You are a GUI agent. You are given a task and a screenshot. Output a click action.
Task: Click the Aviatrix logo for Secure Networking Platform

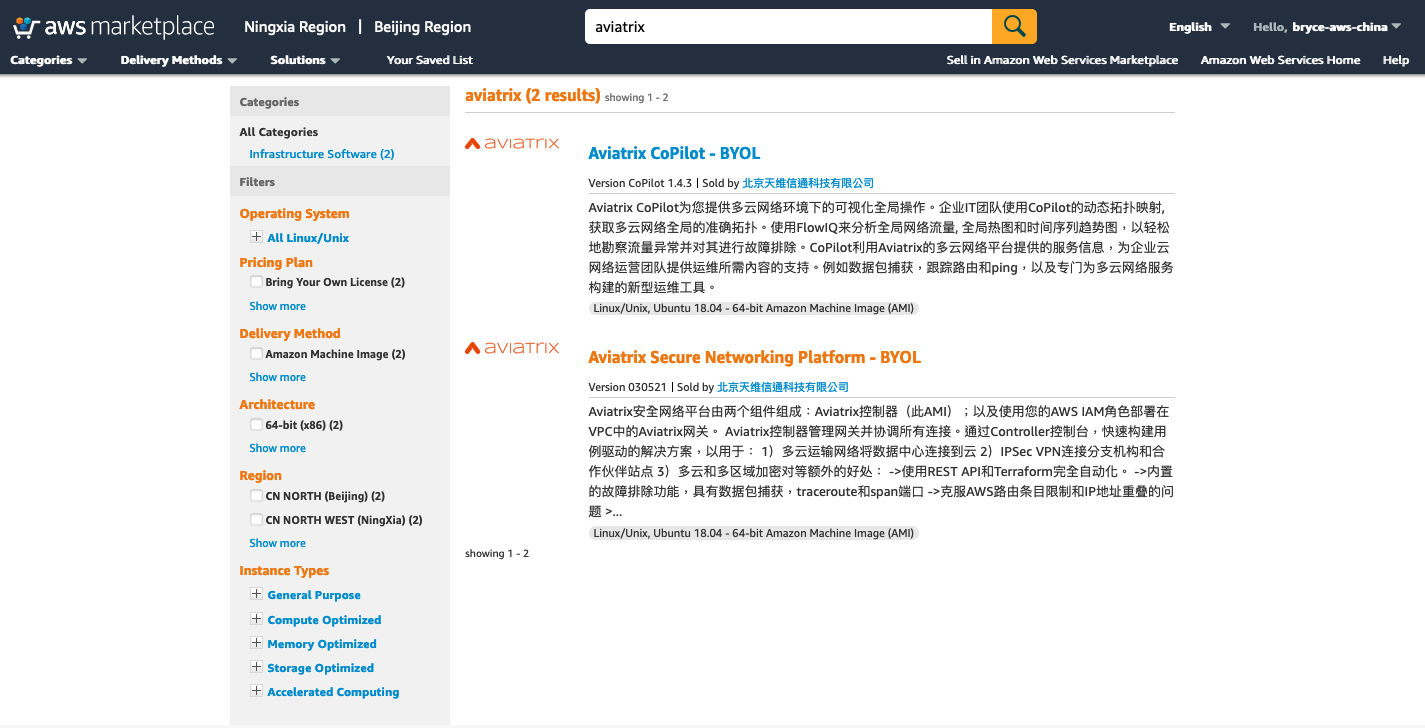tap(512, 347)
